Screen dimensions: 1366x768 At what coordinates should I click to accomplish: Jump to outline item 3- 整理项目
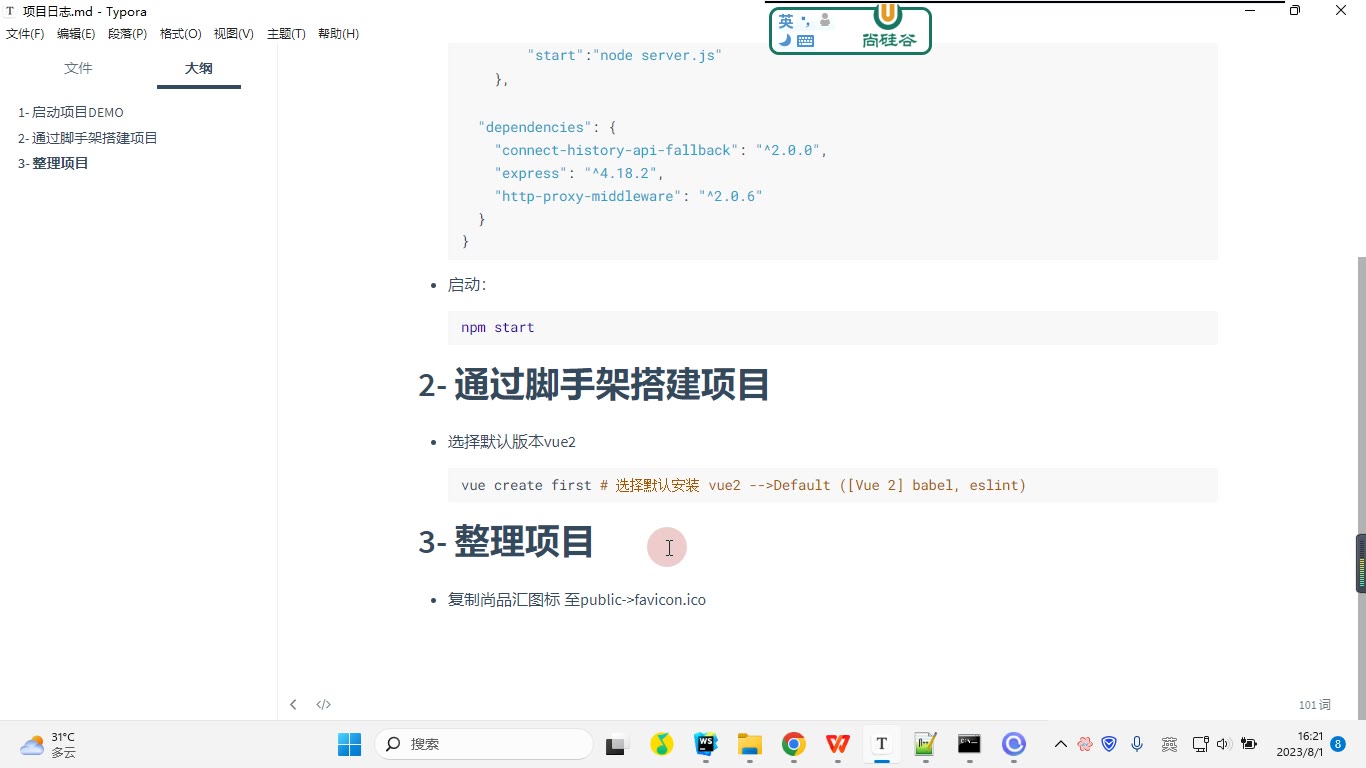coord(53,163)
